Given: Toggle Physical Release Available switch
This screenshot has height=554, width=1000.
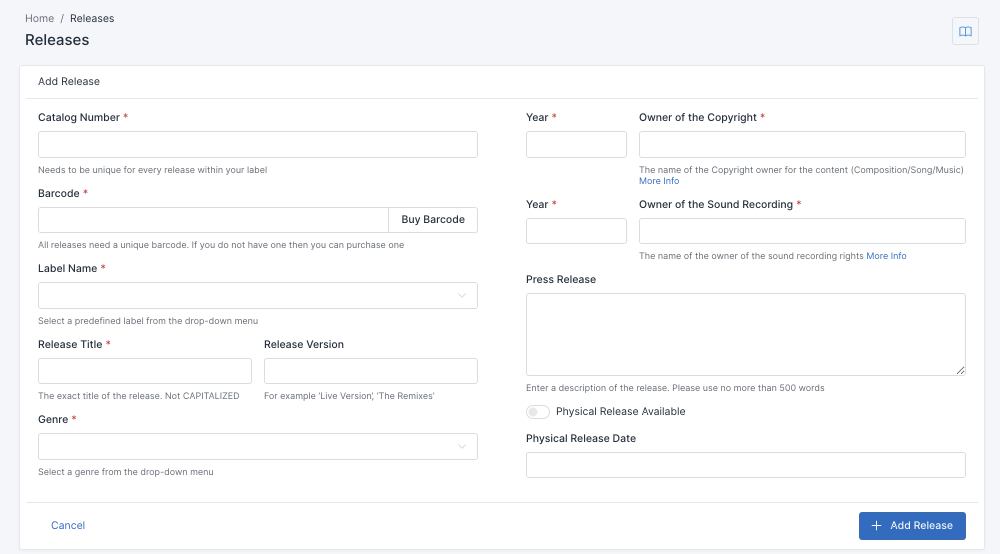Looking at the screenshot, I should coord(538,412).
